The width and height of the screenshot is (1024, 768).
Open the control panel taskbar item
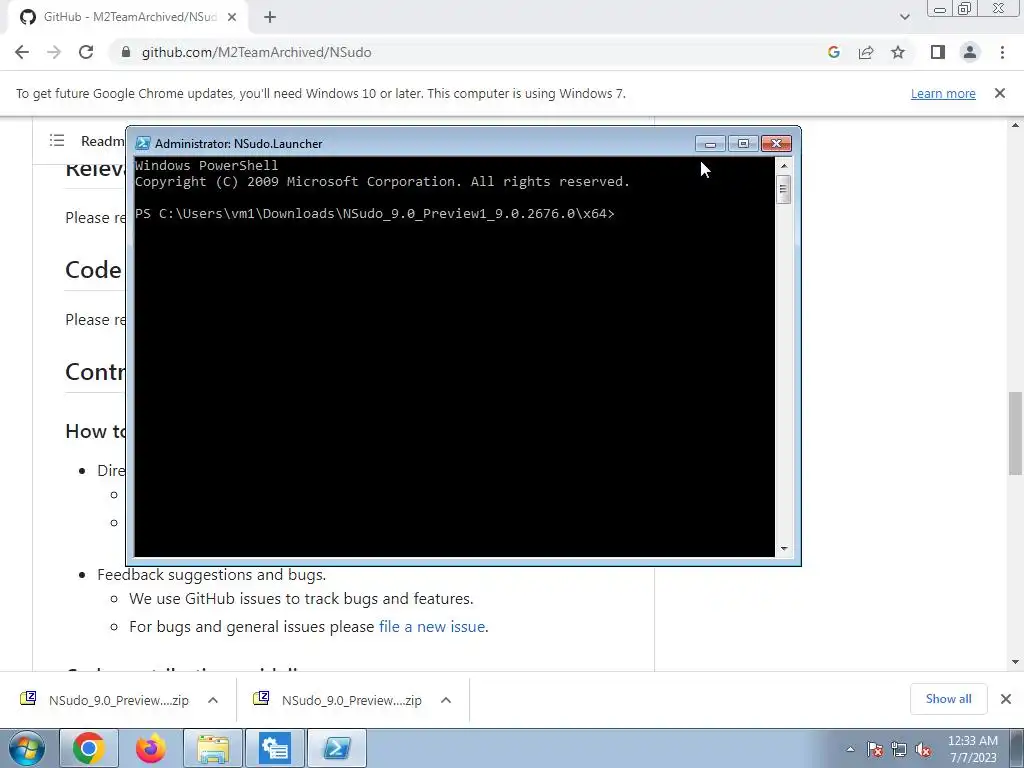coord(275,748)
